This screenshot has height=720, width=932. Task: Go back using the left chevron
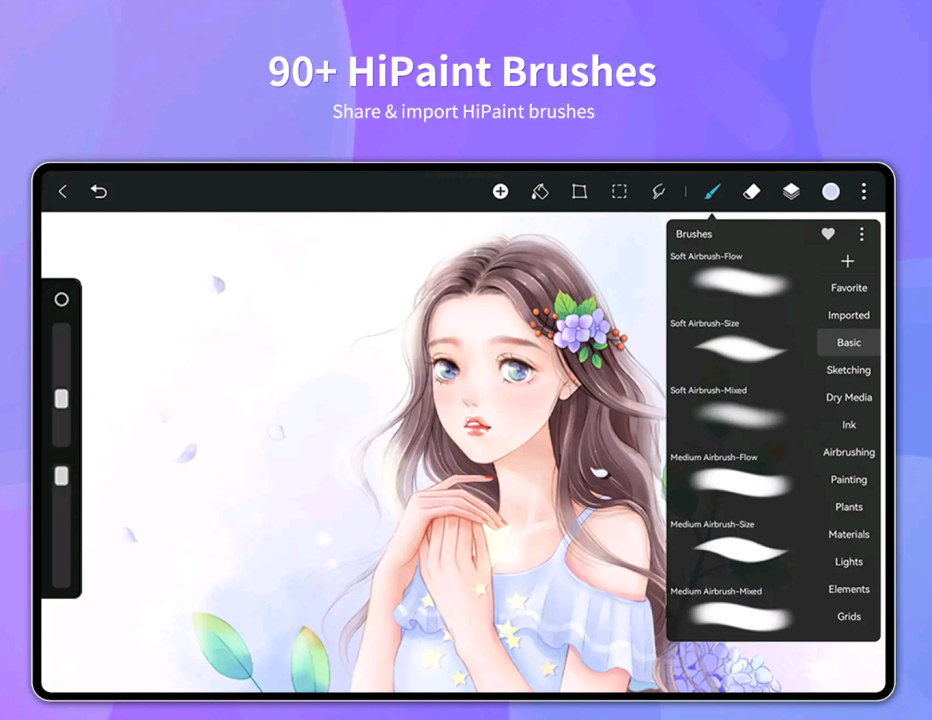(62, 191)
